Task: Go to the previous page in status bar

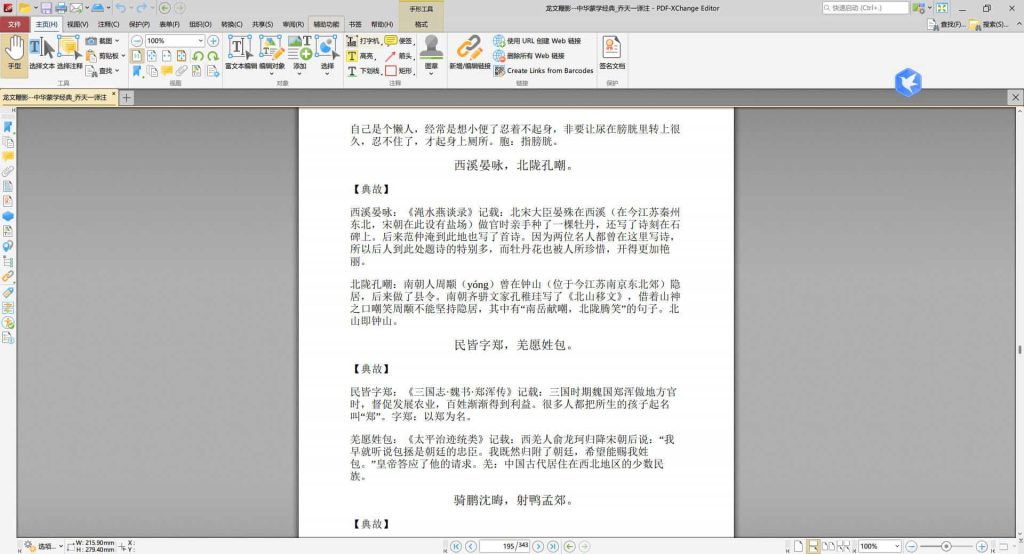Action: click(x=470, y=546)
